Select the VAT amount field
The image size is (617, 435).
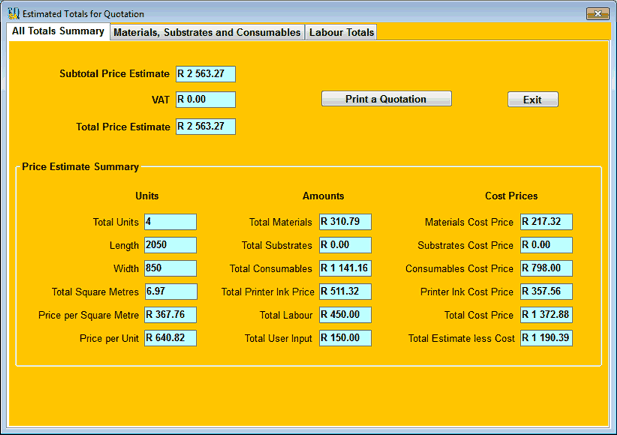click(x=205, y=99)
